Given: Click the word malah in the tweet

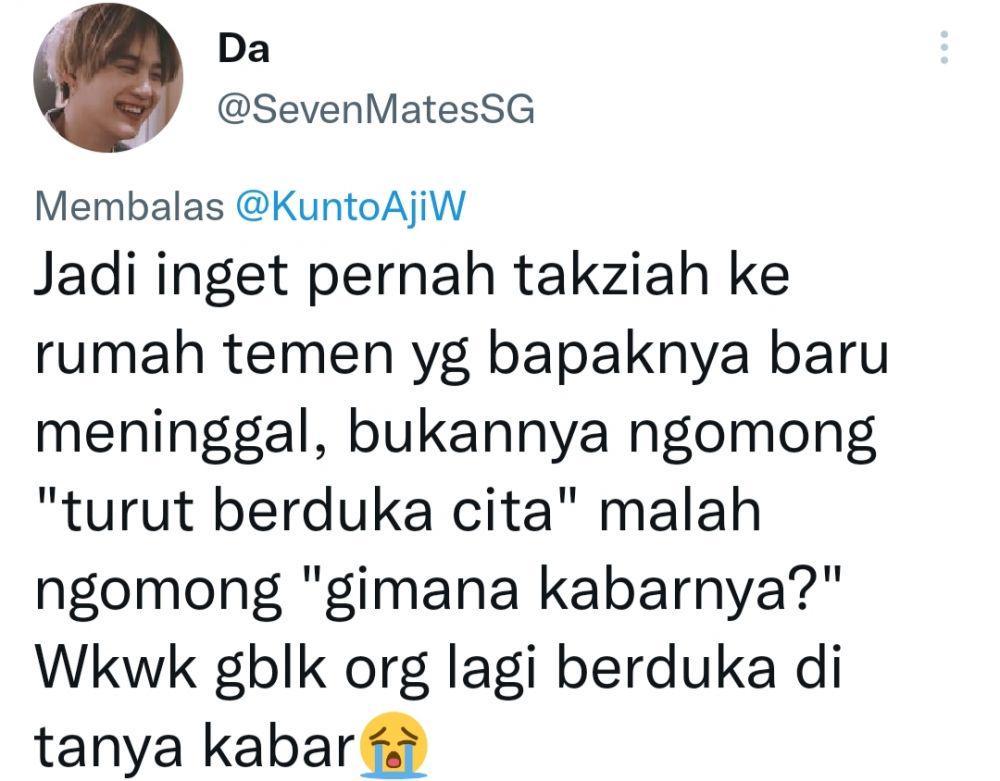Looking at the screenshot, I should click(x=680, y=510).
